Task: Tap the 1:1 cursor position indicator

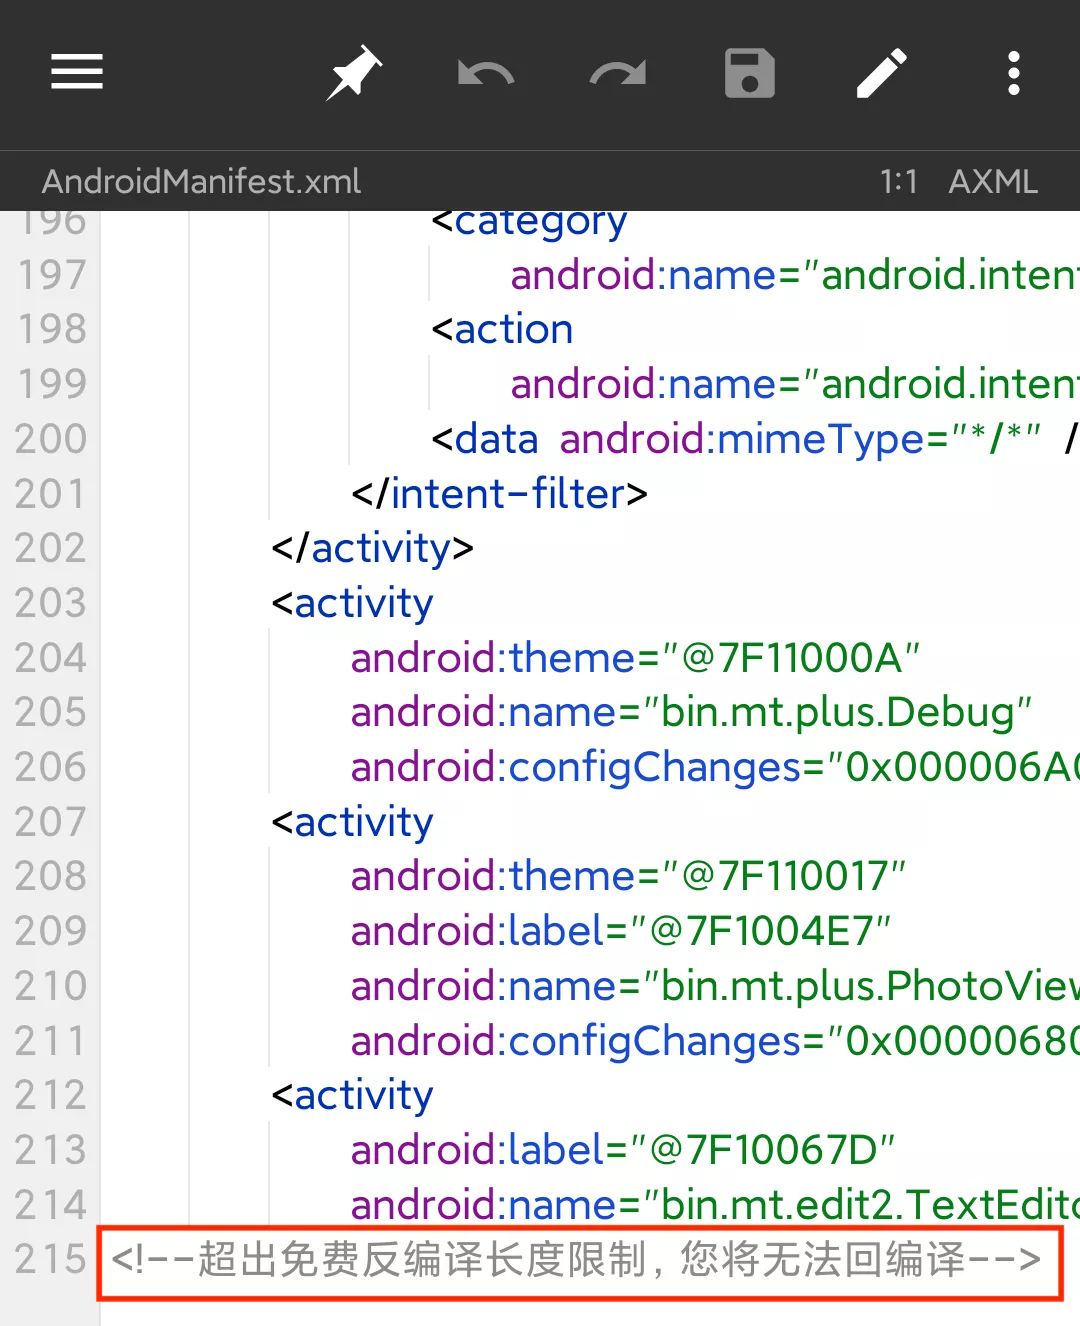Action: click(x=898, y=181)
